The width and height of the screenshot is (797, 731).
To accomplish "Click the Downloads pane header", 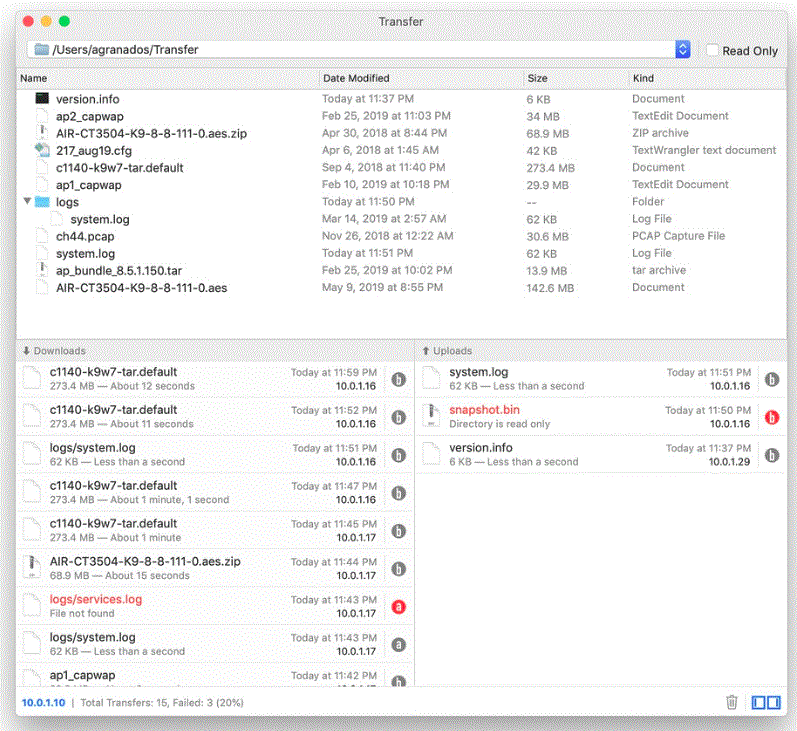I will [x=216, y=351].
